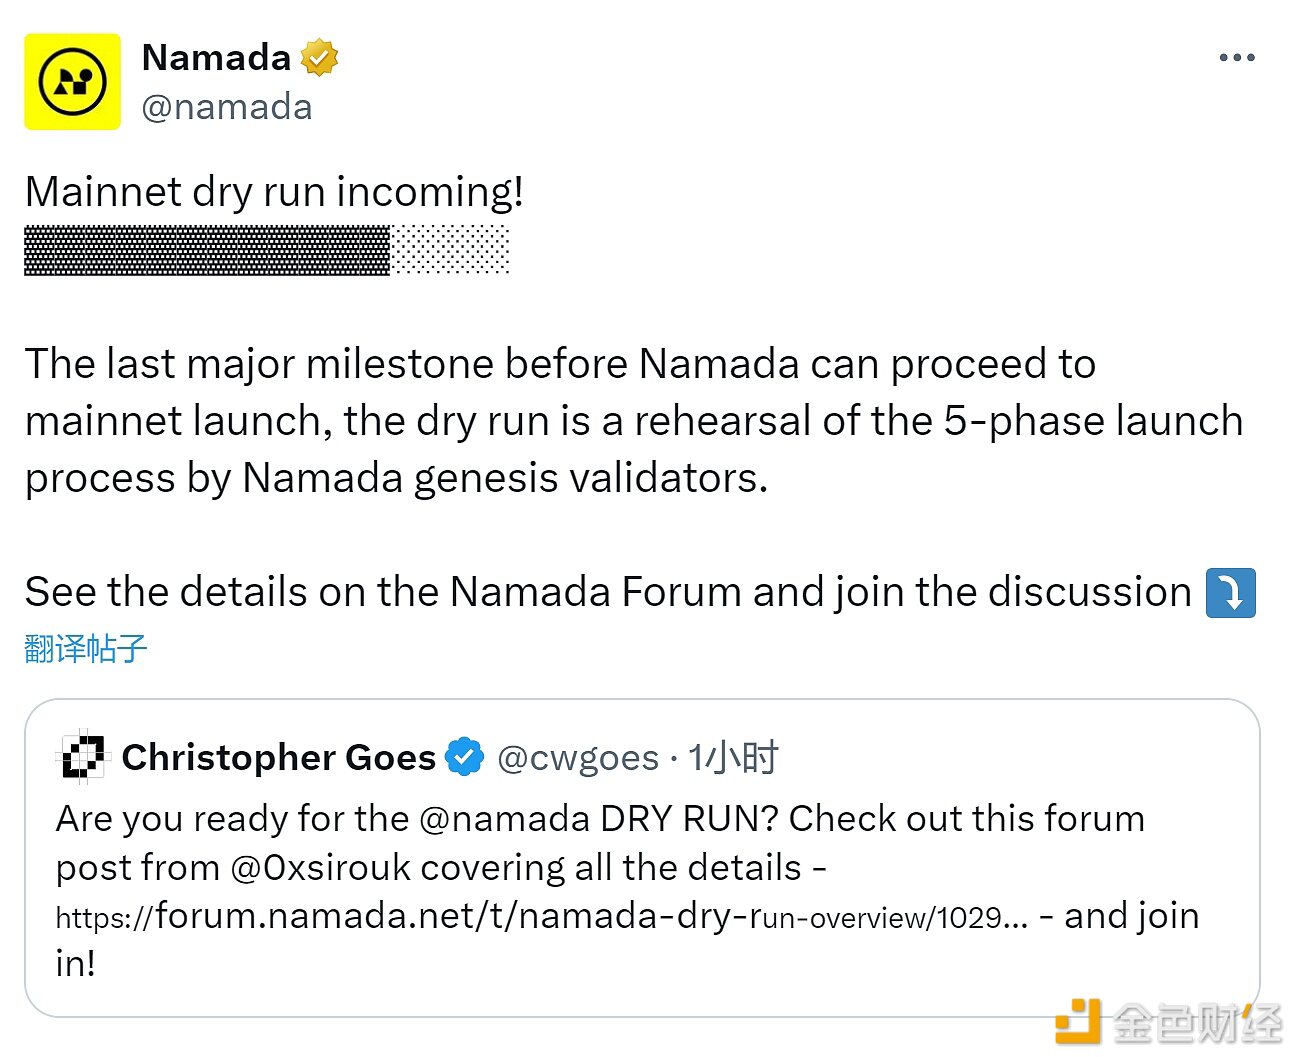Click the dotted halftone banner image

(x=265, y=251)
